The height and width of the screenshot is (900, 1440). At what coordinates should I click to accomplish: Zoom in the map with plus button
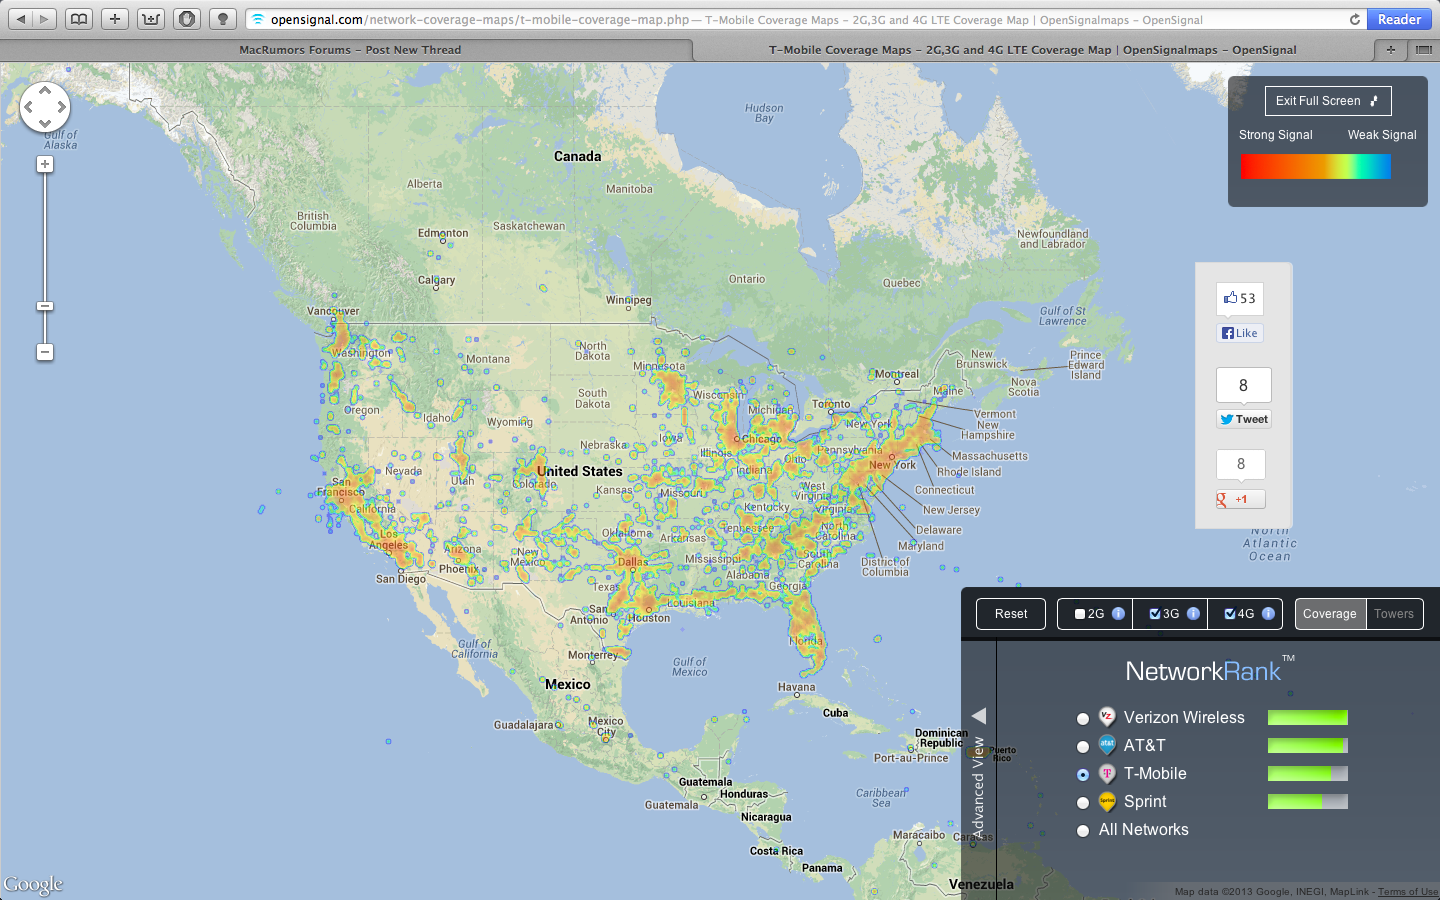[x=45, y=164]
